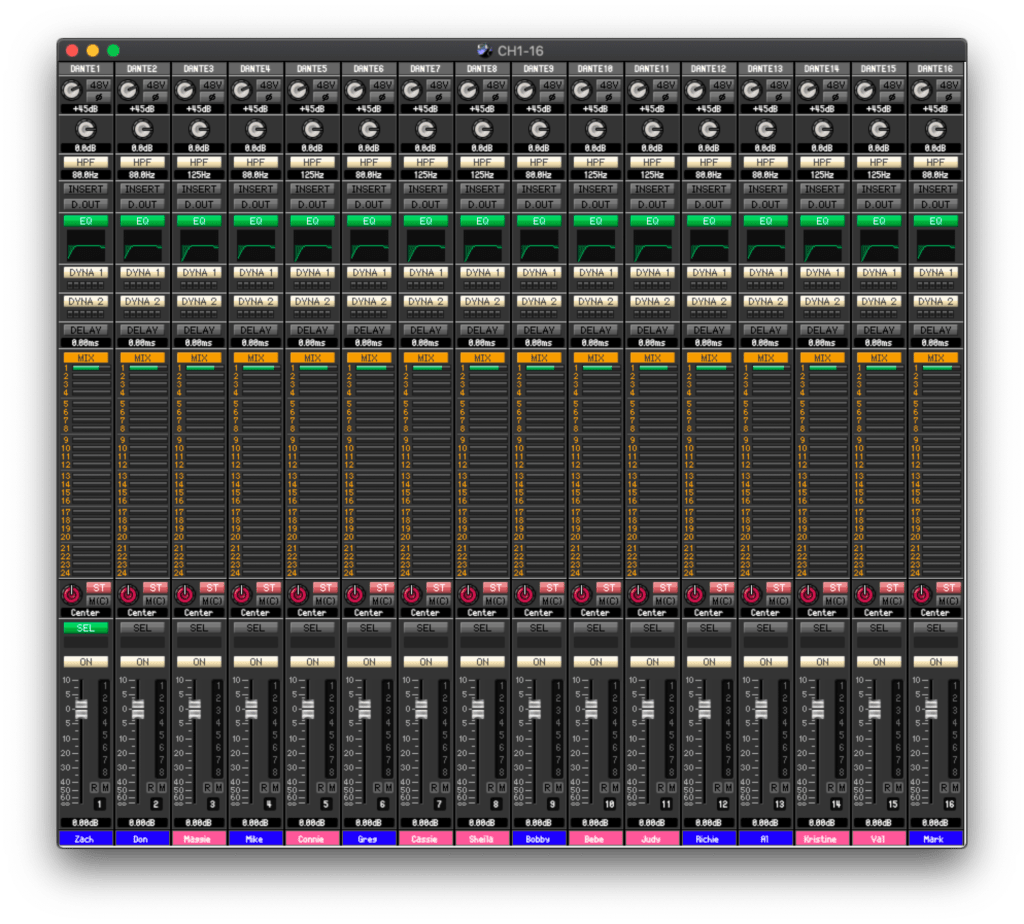The image size is (1024, 924).
Task: Open the EQ curve graph on DANTE9
Action: coord(539,246)
